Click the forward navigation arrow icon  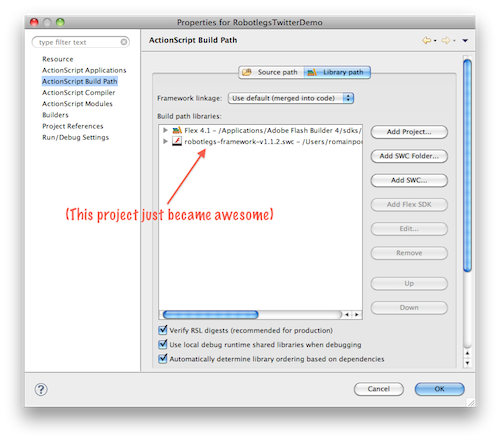pos(445,40)
